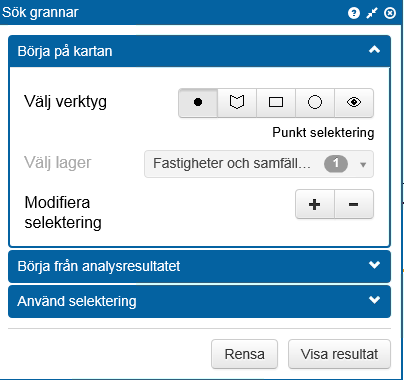The height and width of the screenshot is (380, 404).
Task: Collapse the Börja på kartan section
Action: pyautogui.click(x=199, y=51)
